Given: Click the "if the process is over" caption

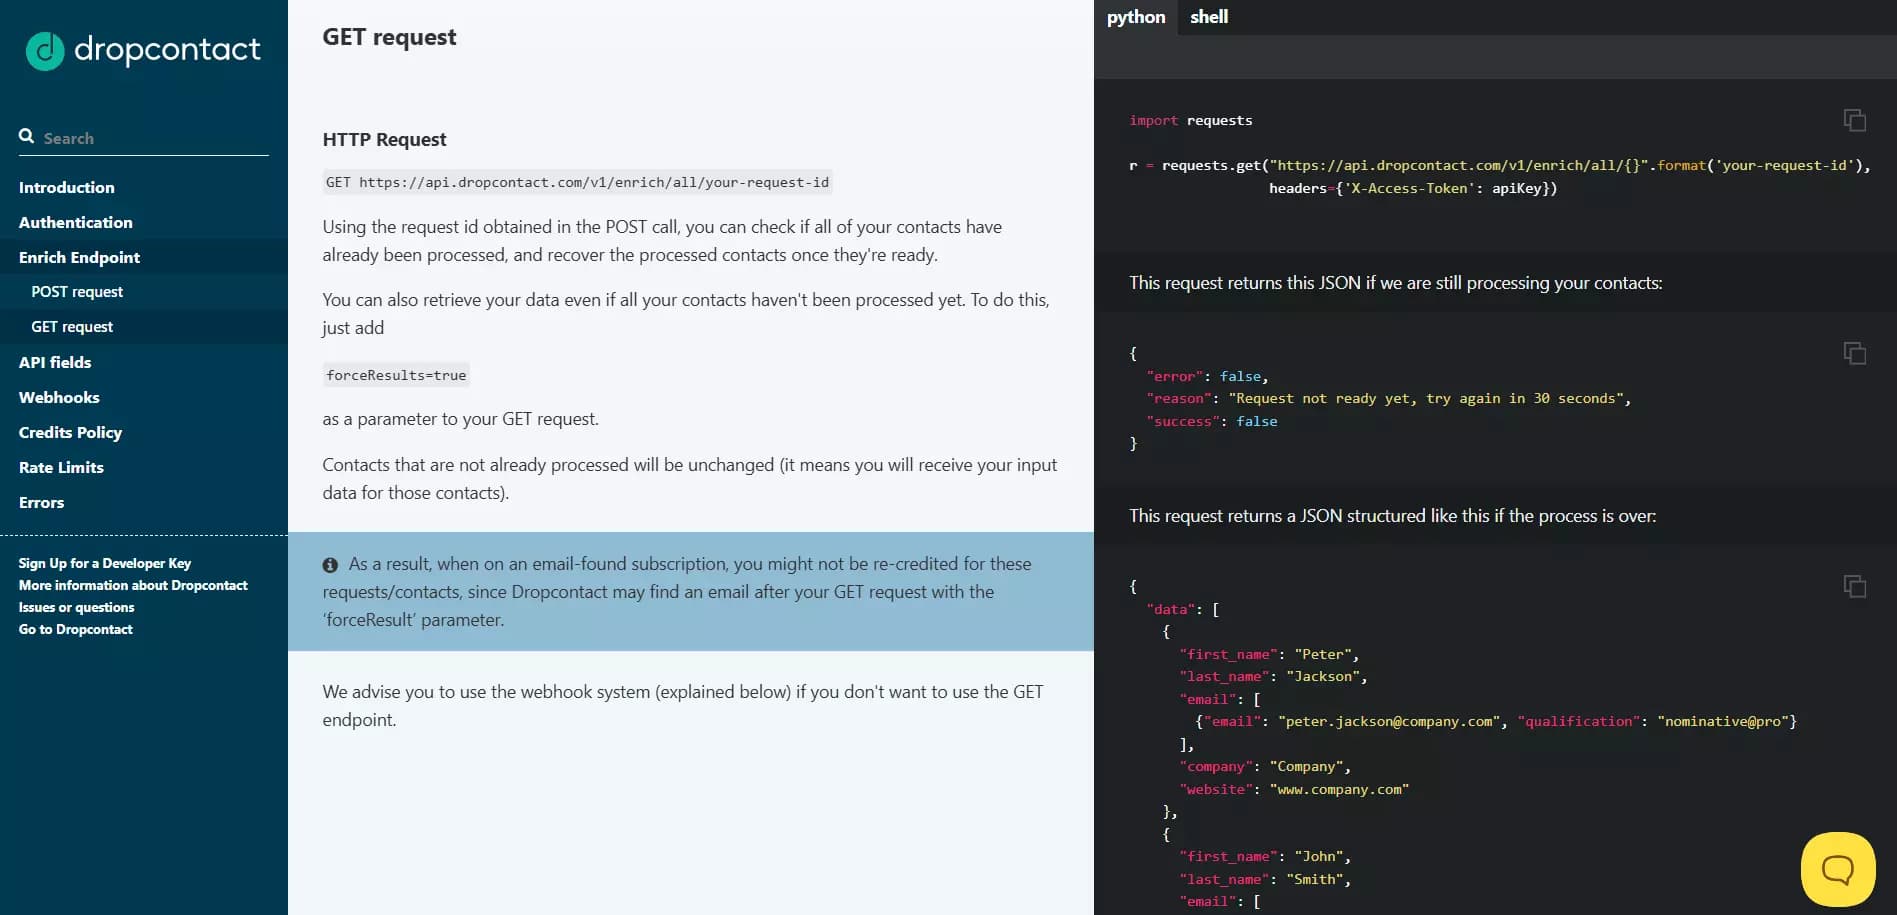Looking at the screenshot, I should tap(1393, 516).
